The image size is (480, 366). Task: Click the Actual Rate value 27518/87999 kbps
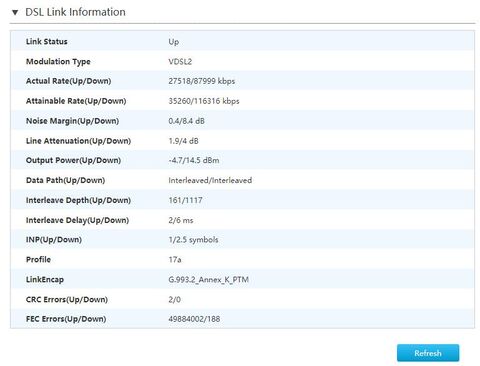tap(202, 81)
